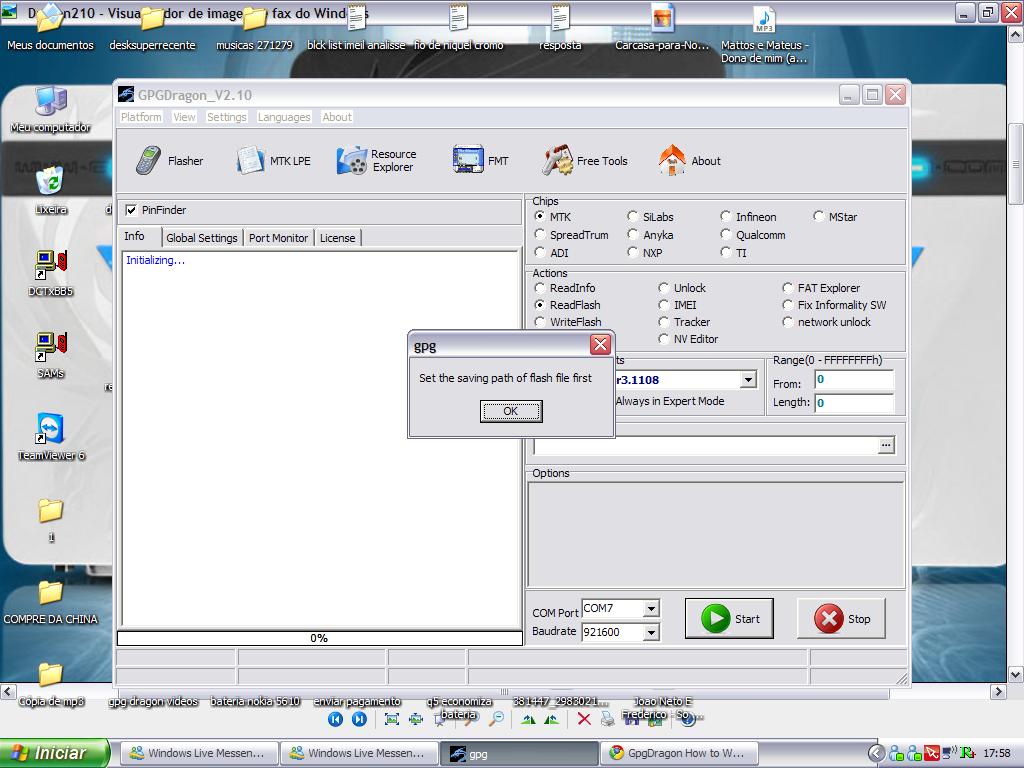The width and height of the screenshot is (1024, 768).
Task: Open the Iniciar start menu
Action: pos(55,753)
